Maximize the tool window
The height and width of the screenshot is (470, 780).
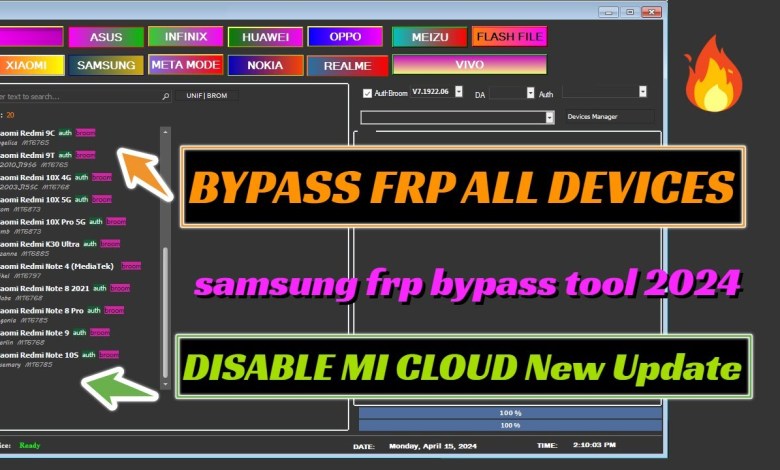pos(630,12)
